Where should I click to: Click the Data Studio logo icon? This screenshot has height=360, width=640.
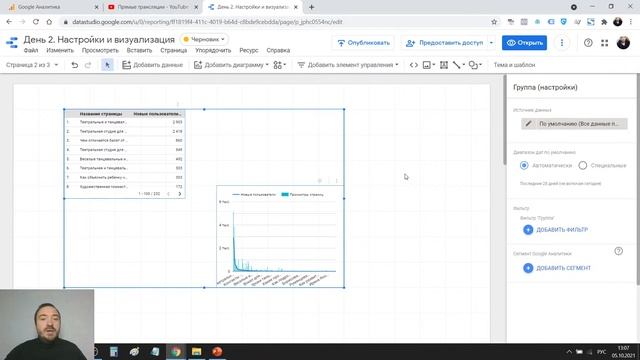(12, 42)
